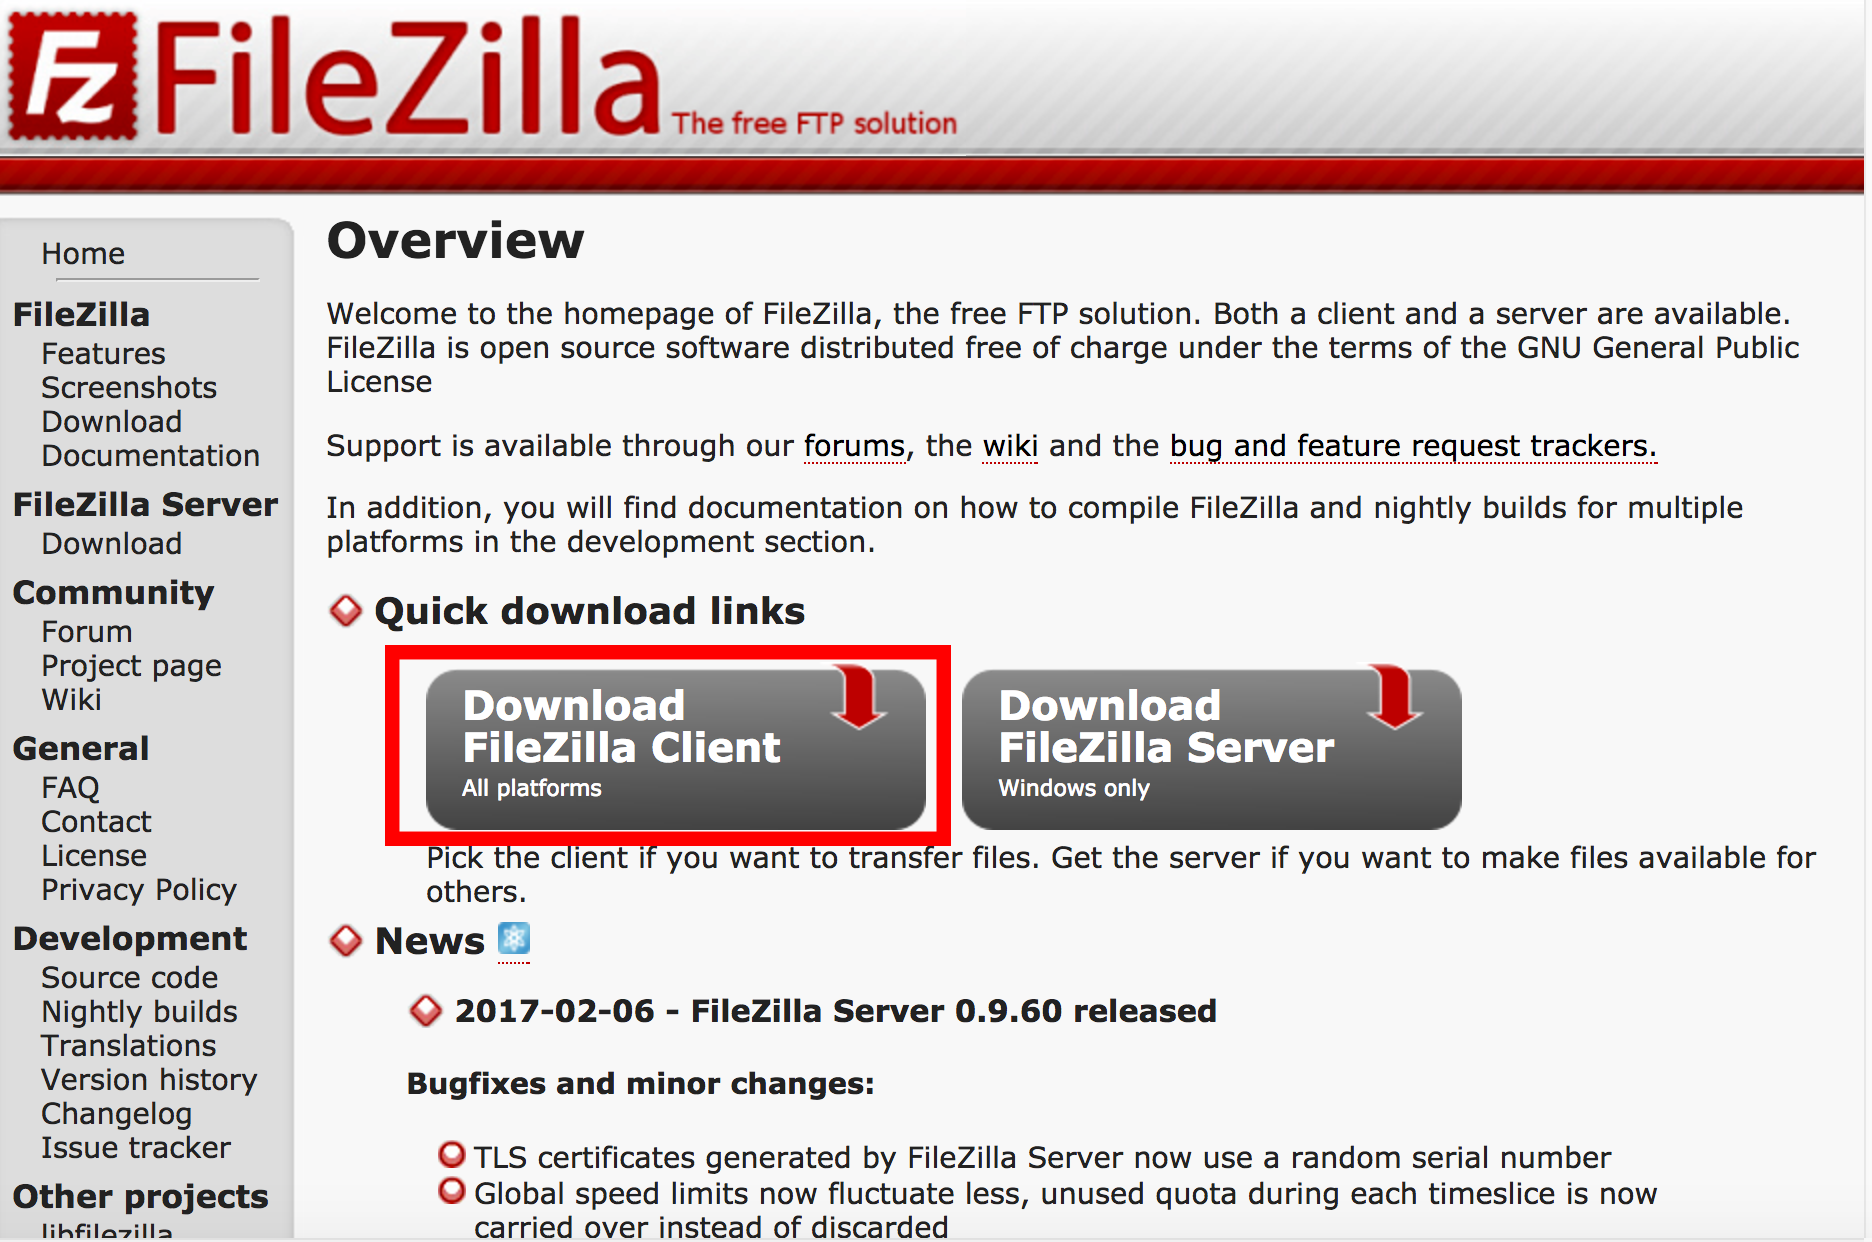Open the wiki link in support text

point(1011,446)
